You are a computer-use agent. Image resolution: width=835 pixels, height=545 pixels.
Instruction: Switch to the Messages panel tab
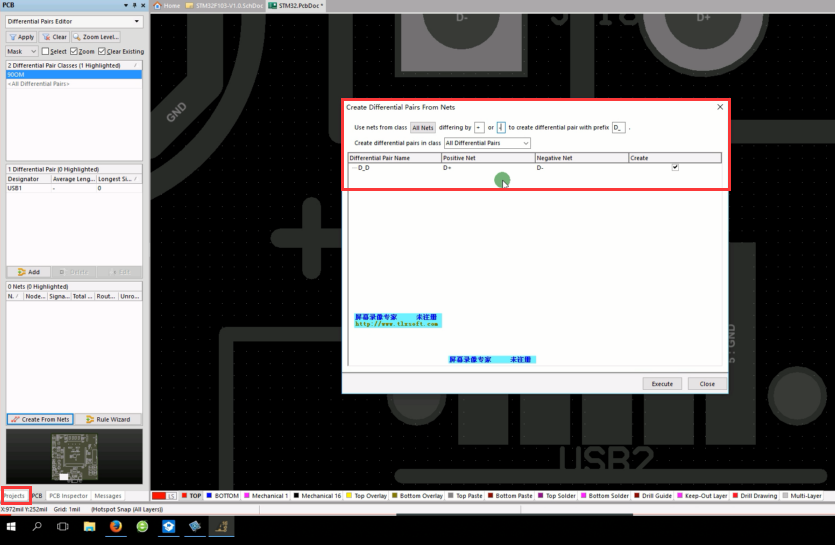[x=108, y=495]
